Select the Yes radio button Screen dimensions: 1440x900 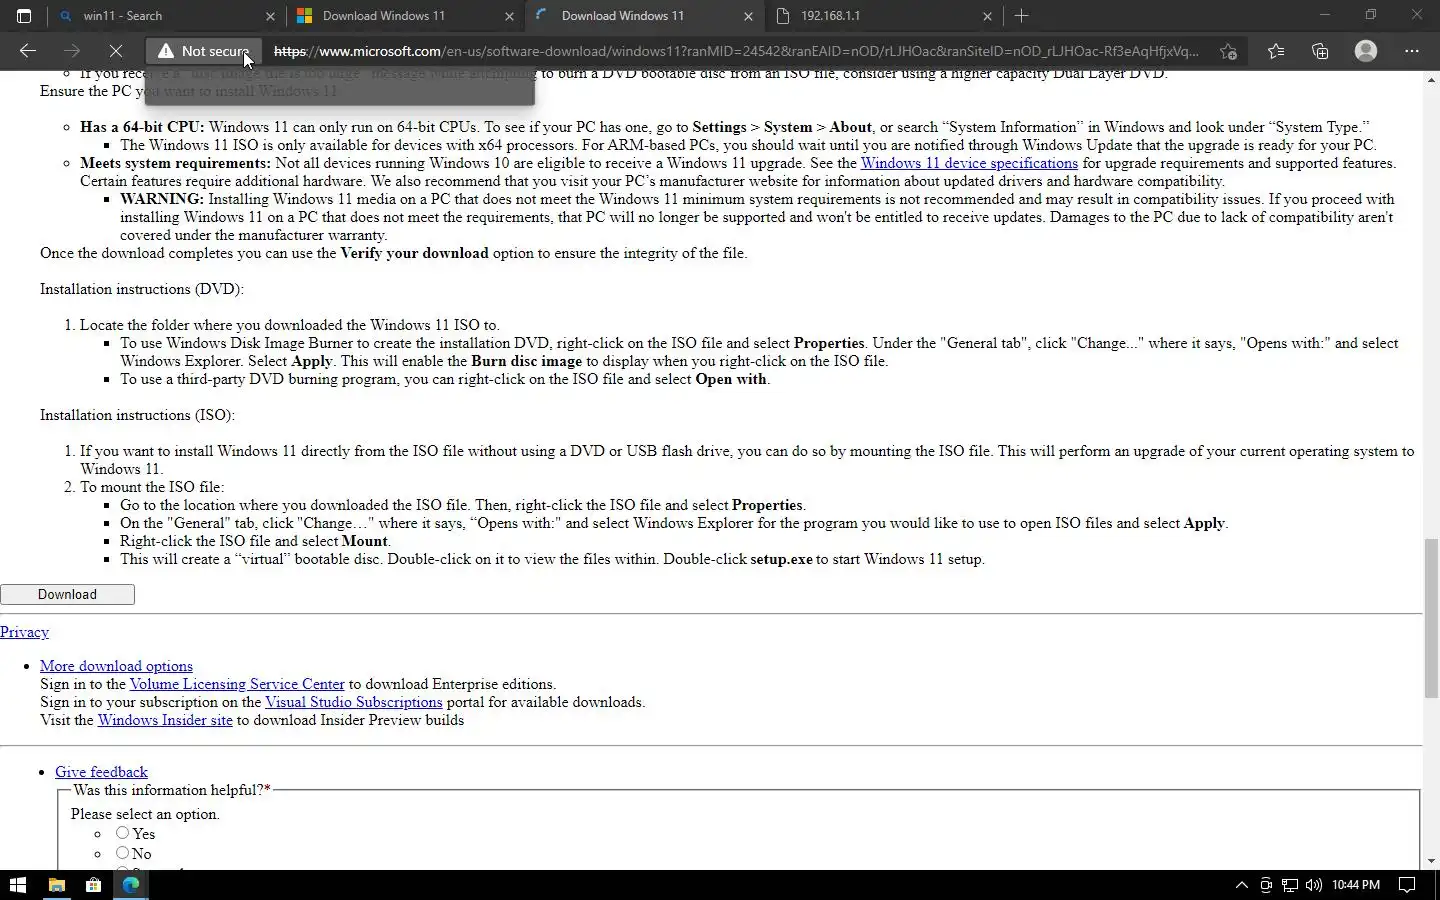click(x=122, y=833)
